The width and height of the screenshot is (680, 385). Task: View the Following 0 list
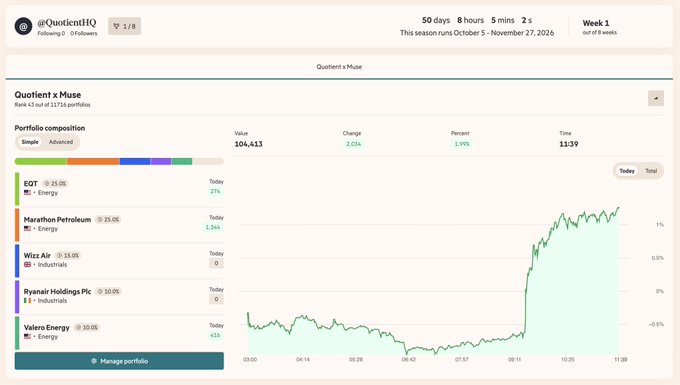pyautogui.click(x=51, y=33)
